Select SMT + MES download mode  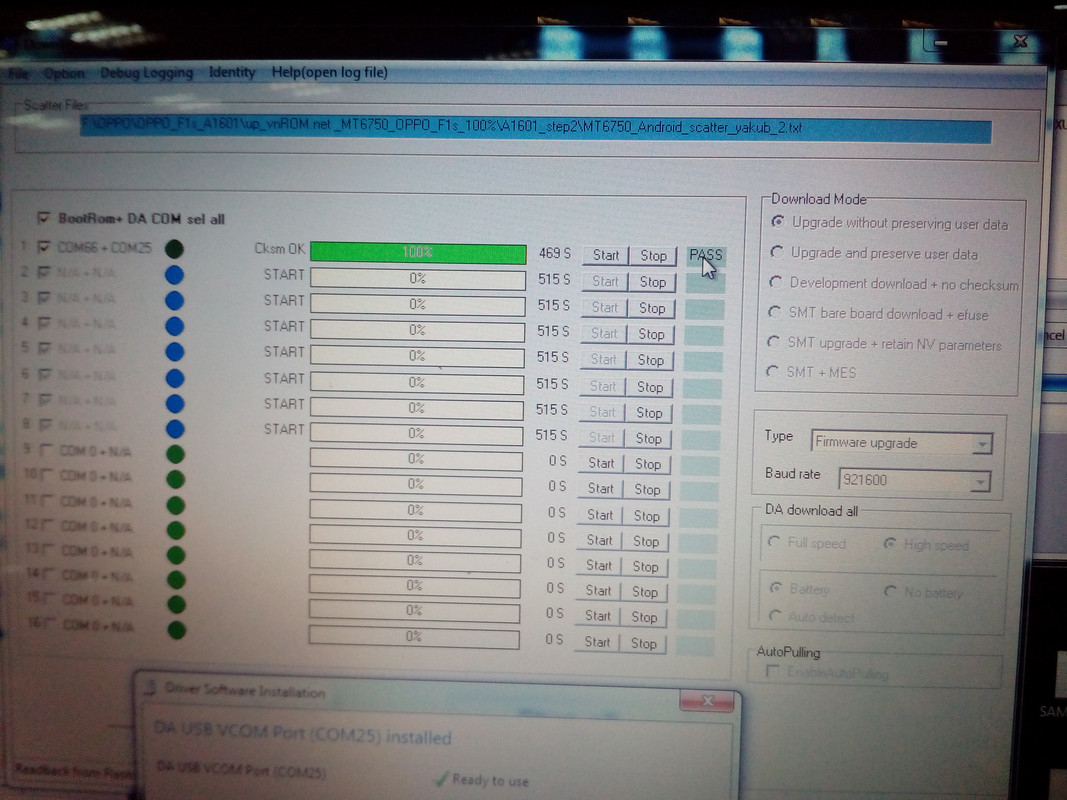pos(772,371)
